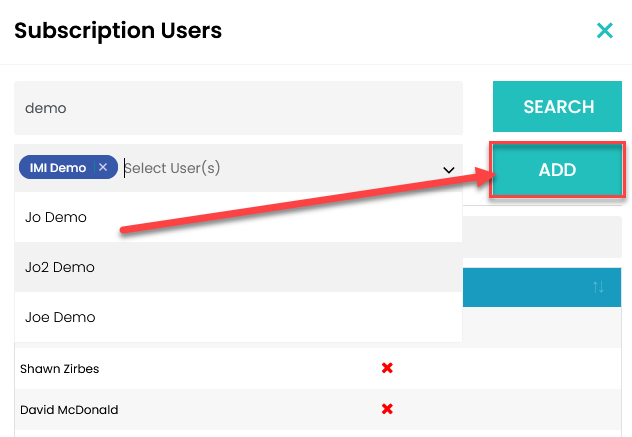Click red X in David McDonald row
This screenshot has width=632, height=437.
tap(387, 408)
